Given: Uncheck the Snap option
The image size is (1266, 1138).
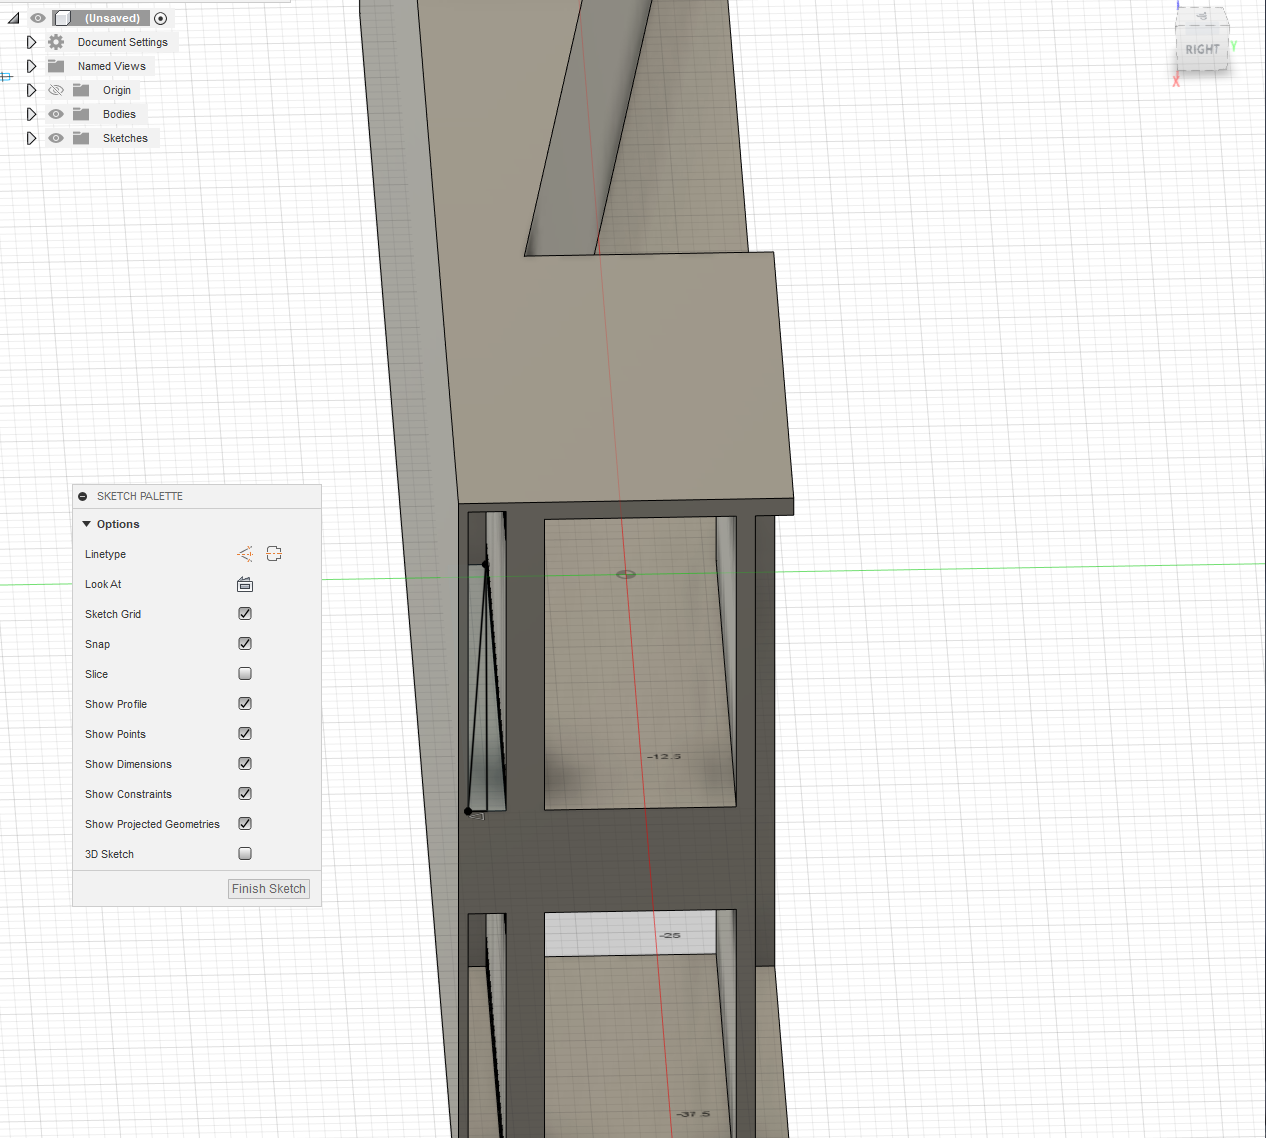Looking at the screenshot, I should point(245,644).
